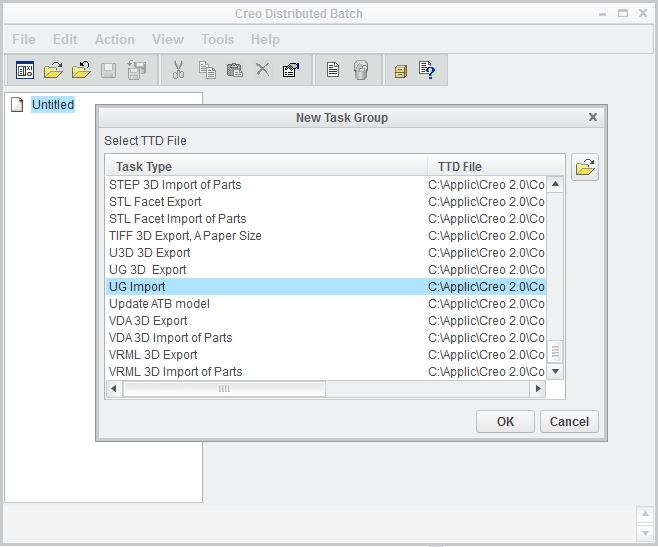Click the horizontal scrollbar thumb in the task list
This screenshot has height=547, width=658.
[x=224, y=389]
